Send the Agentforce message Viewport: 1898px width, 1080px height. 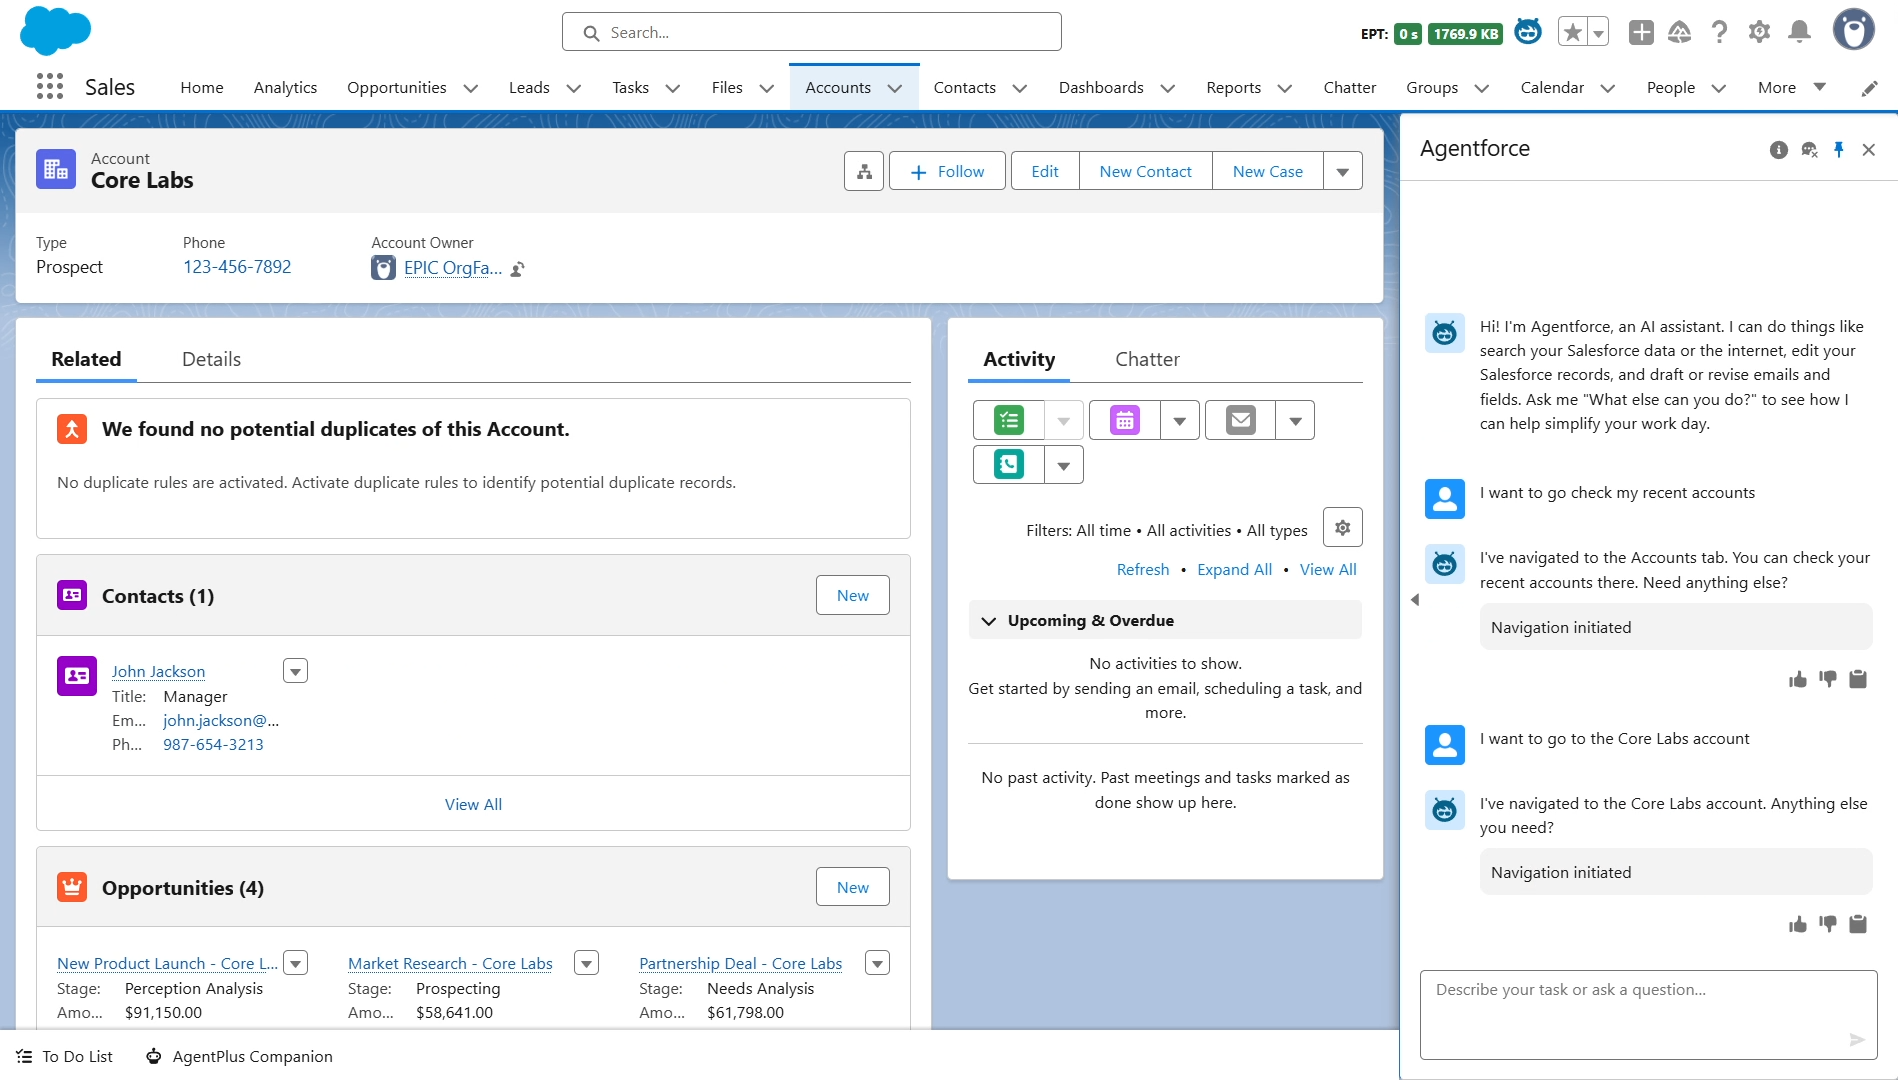point(1857,1040)
